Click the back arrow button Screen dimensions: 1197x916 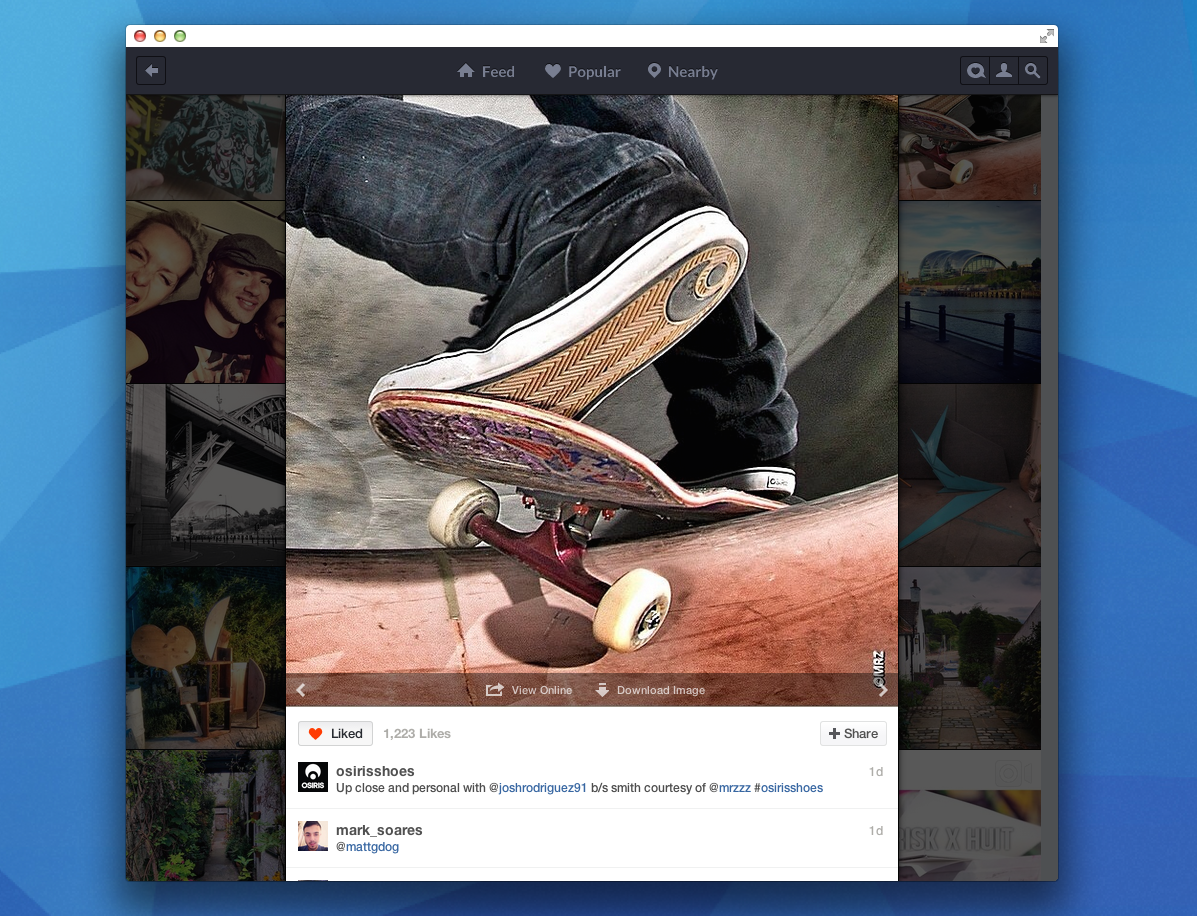[x=151, y=71]
